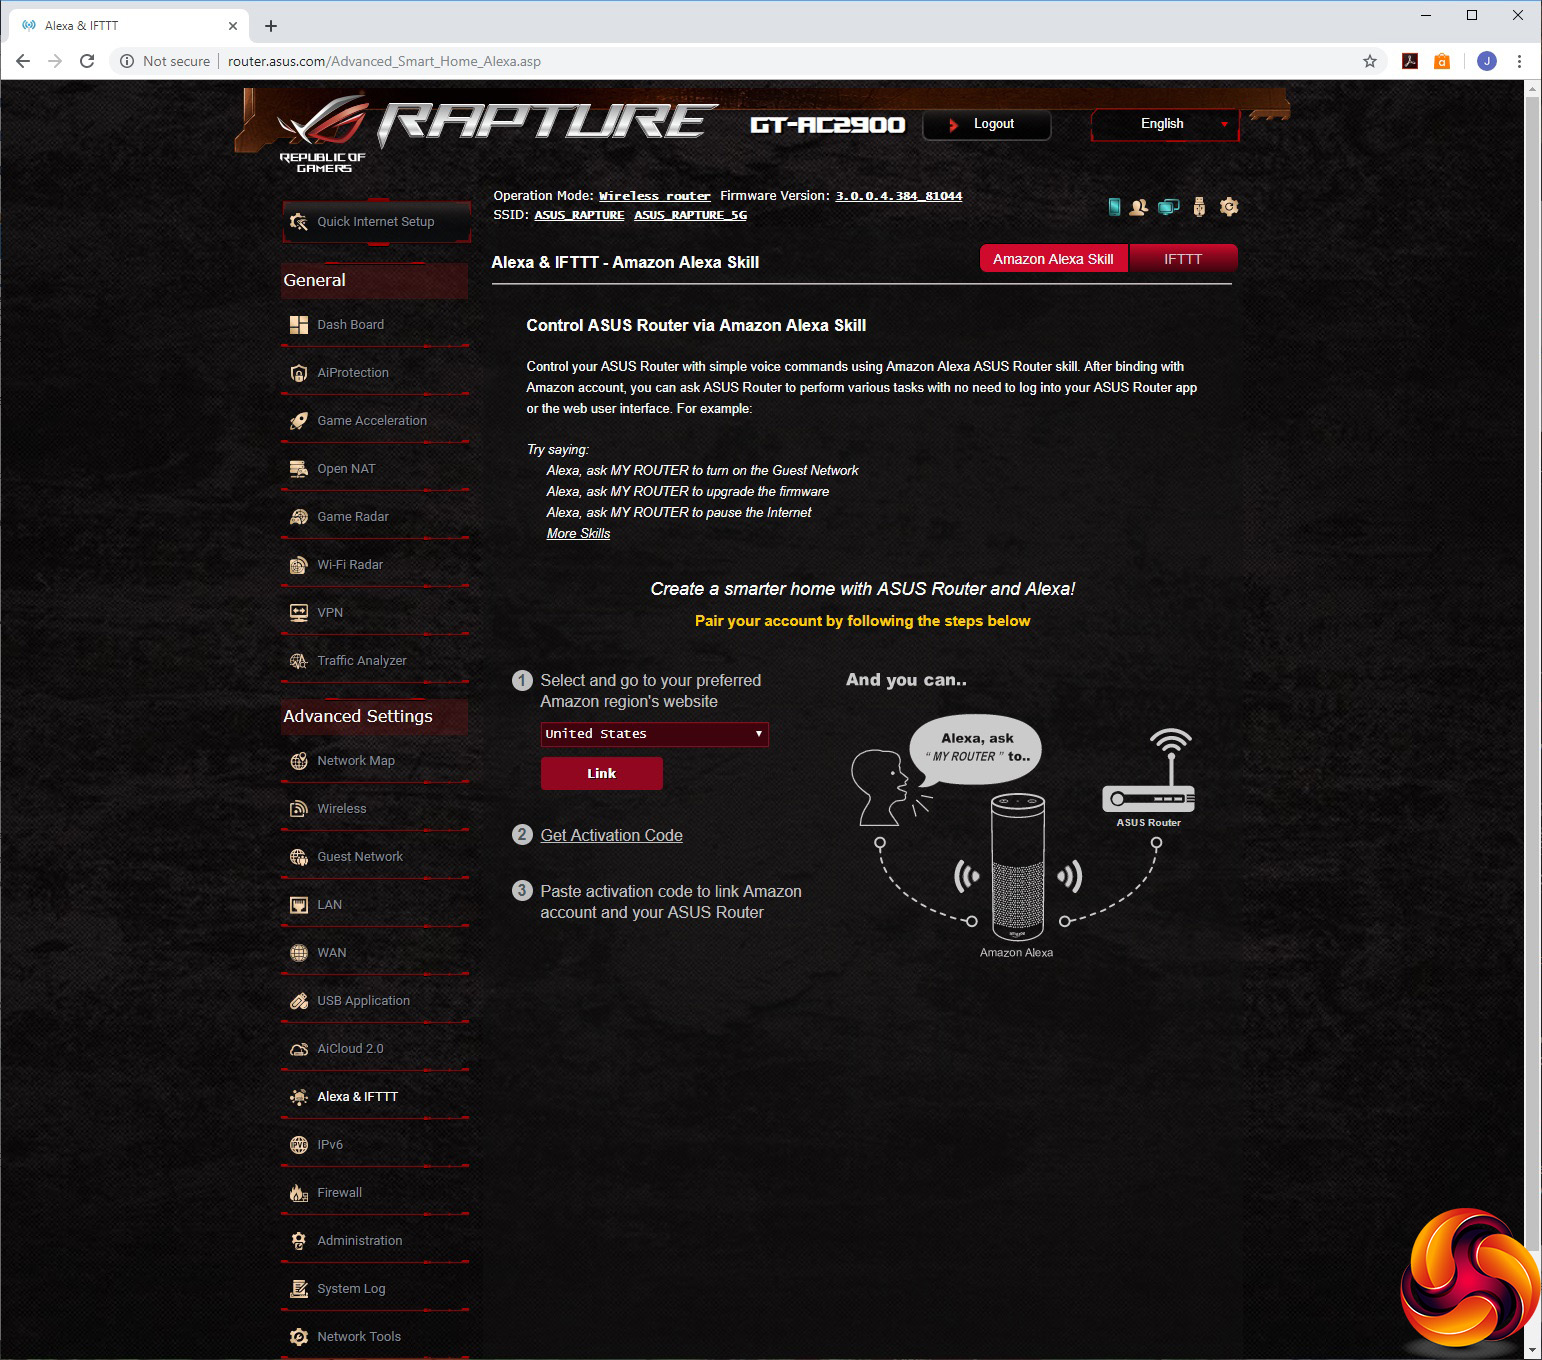Open the Alexa & IFTTT browser tab
The height and width of the screenshot is (1360, 1542).
tap(127, 26)
